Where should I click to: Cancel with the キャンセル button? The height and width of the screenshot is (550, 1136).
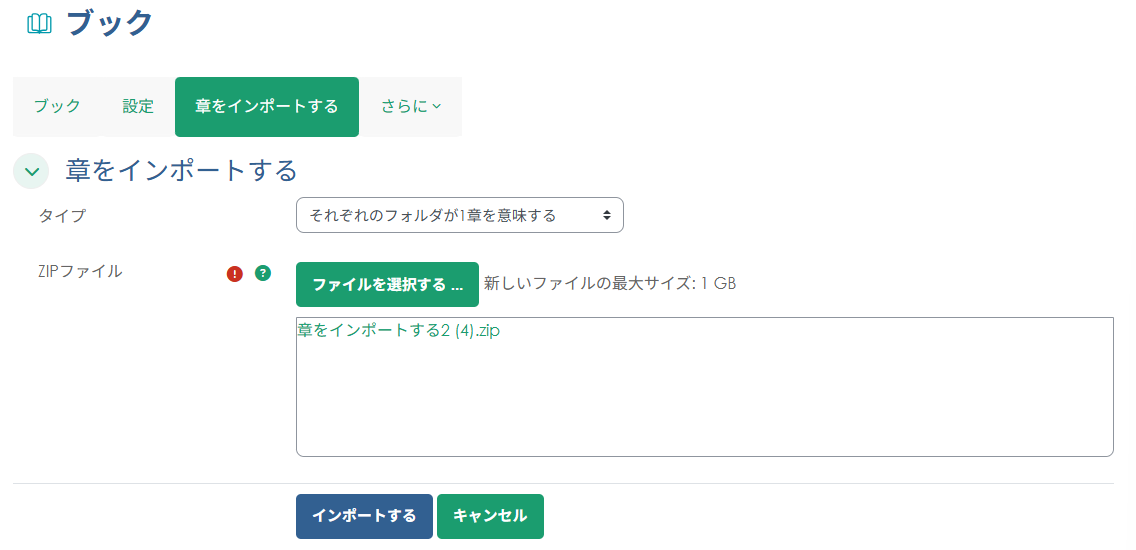(490, 516)
